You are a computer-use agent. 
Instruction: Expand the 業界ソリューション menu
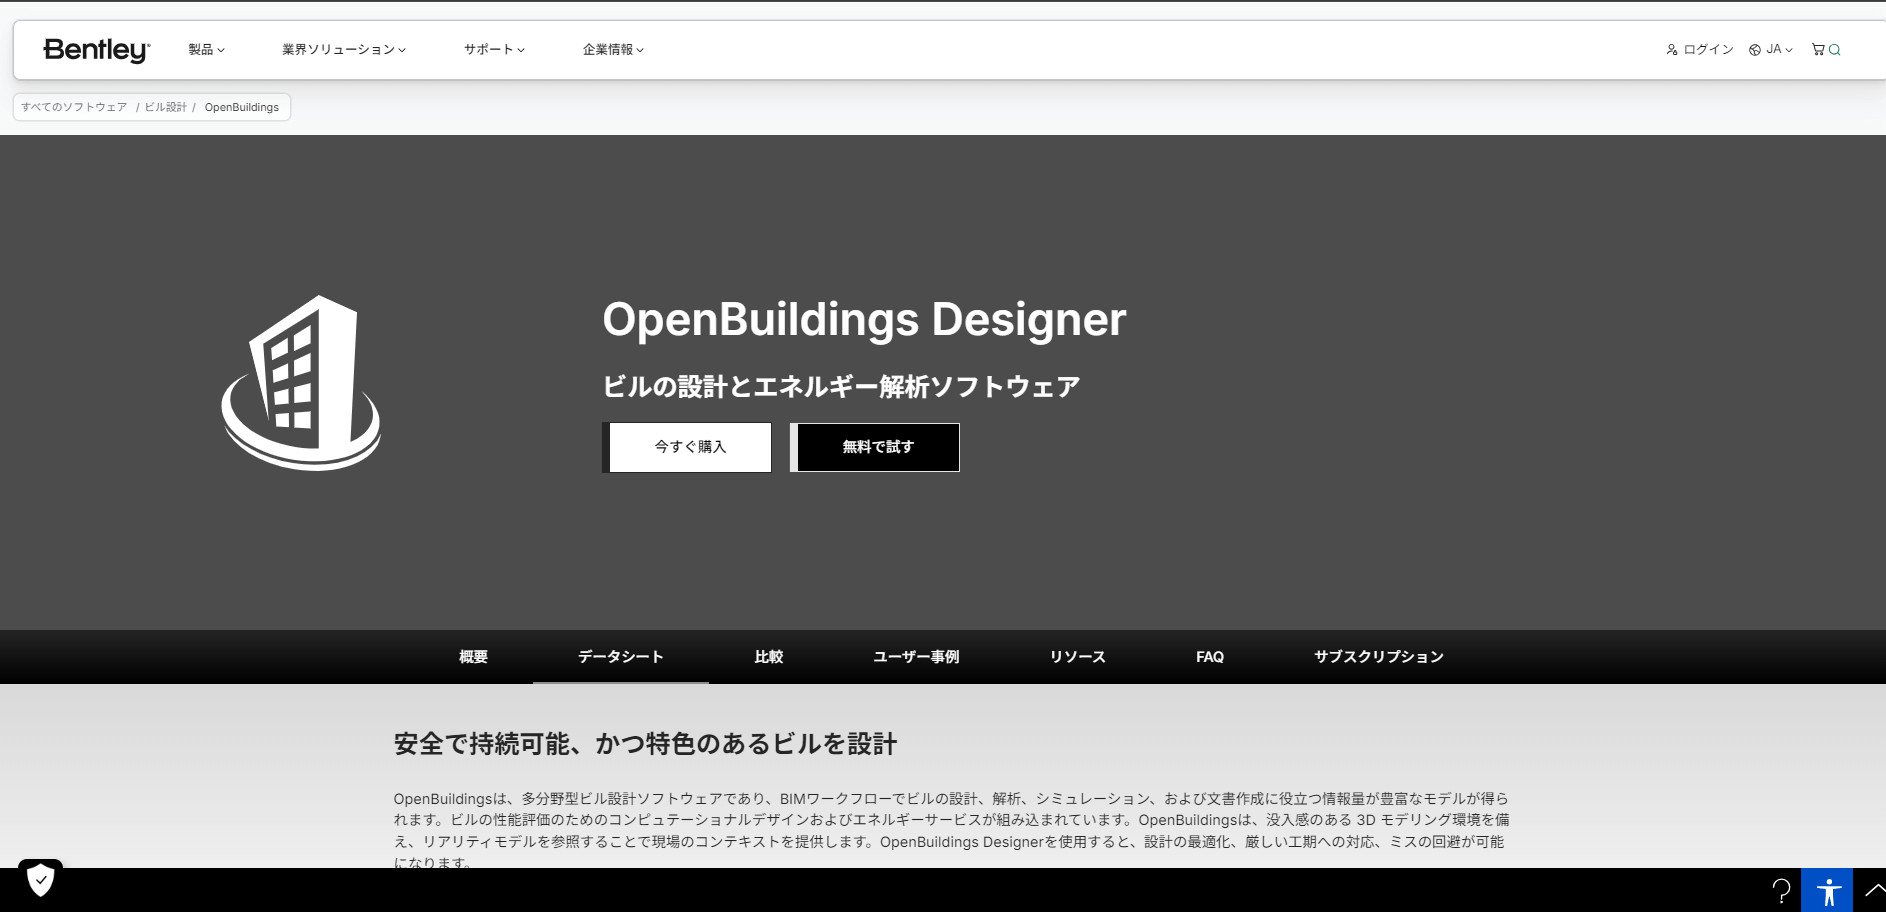344,49
